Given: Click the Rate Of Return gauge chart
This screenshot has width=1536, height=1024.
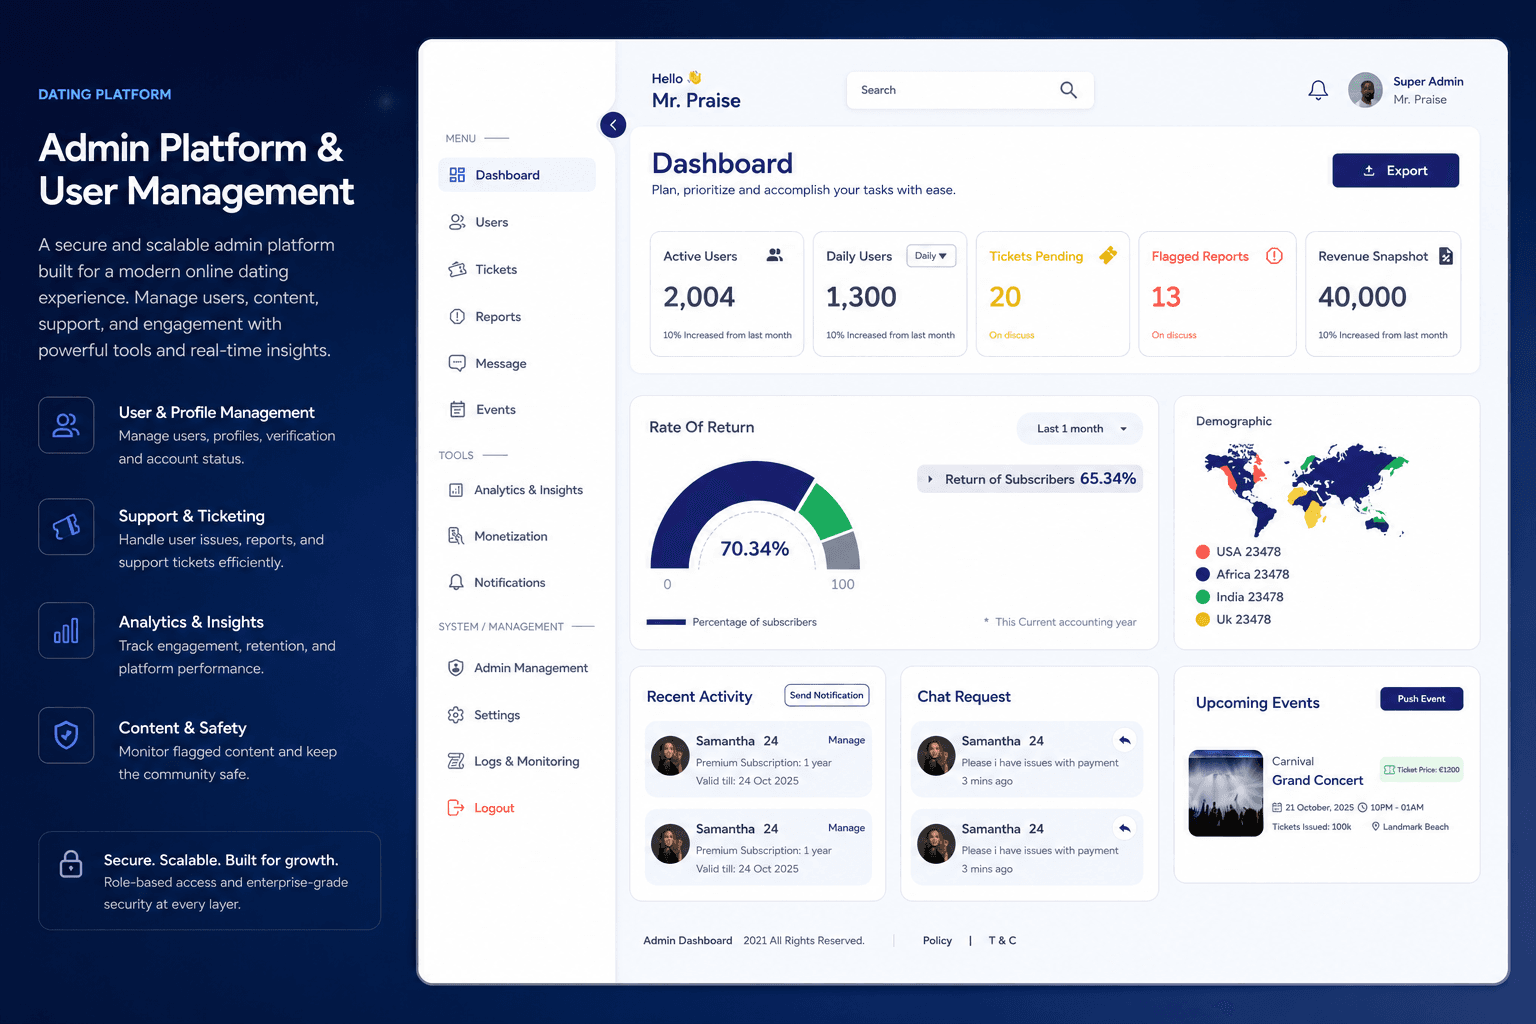Looking at the screenshot, I should pyautogui.click(x=755, y=516).
